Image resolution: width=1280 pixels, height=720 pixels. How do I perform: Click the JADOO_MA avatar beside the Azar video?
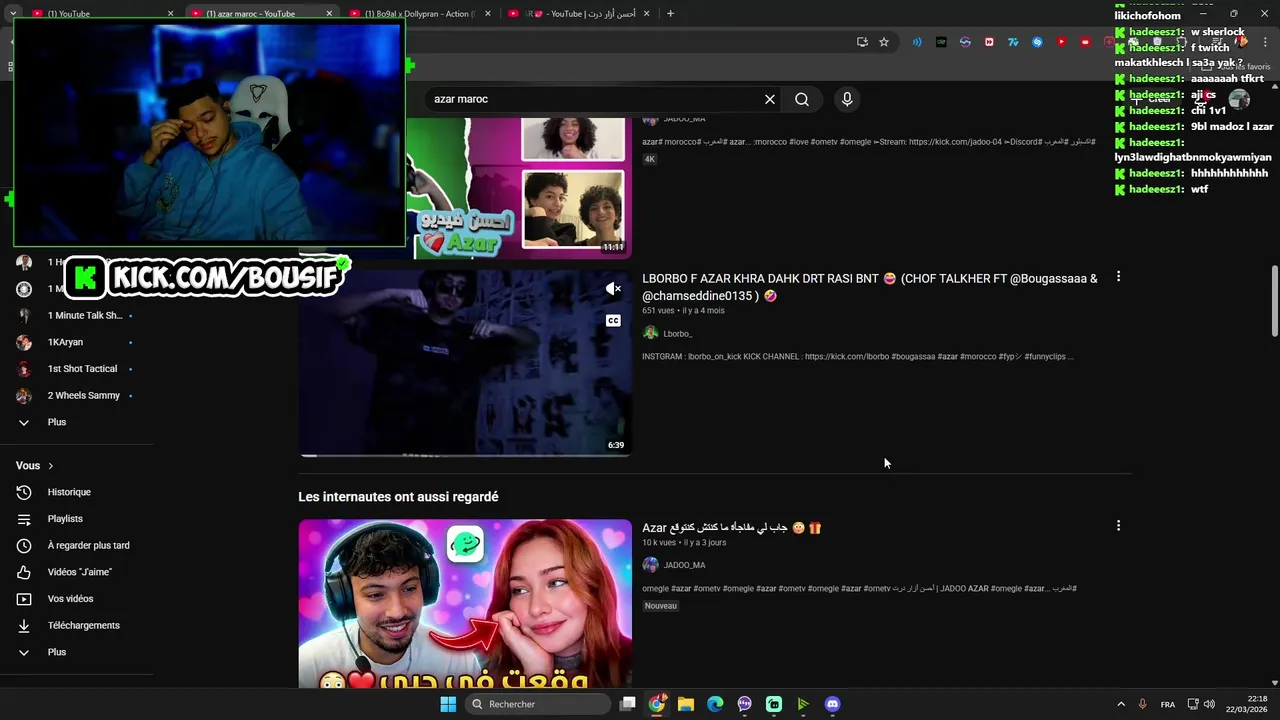[x=650, y=565]
